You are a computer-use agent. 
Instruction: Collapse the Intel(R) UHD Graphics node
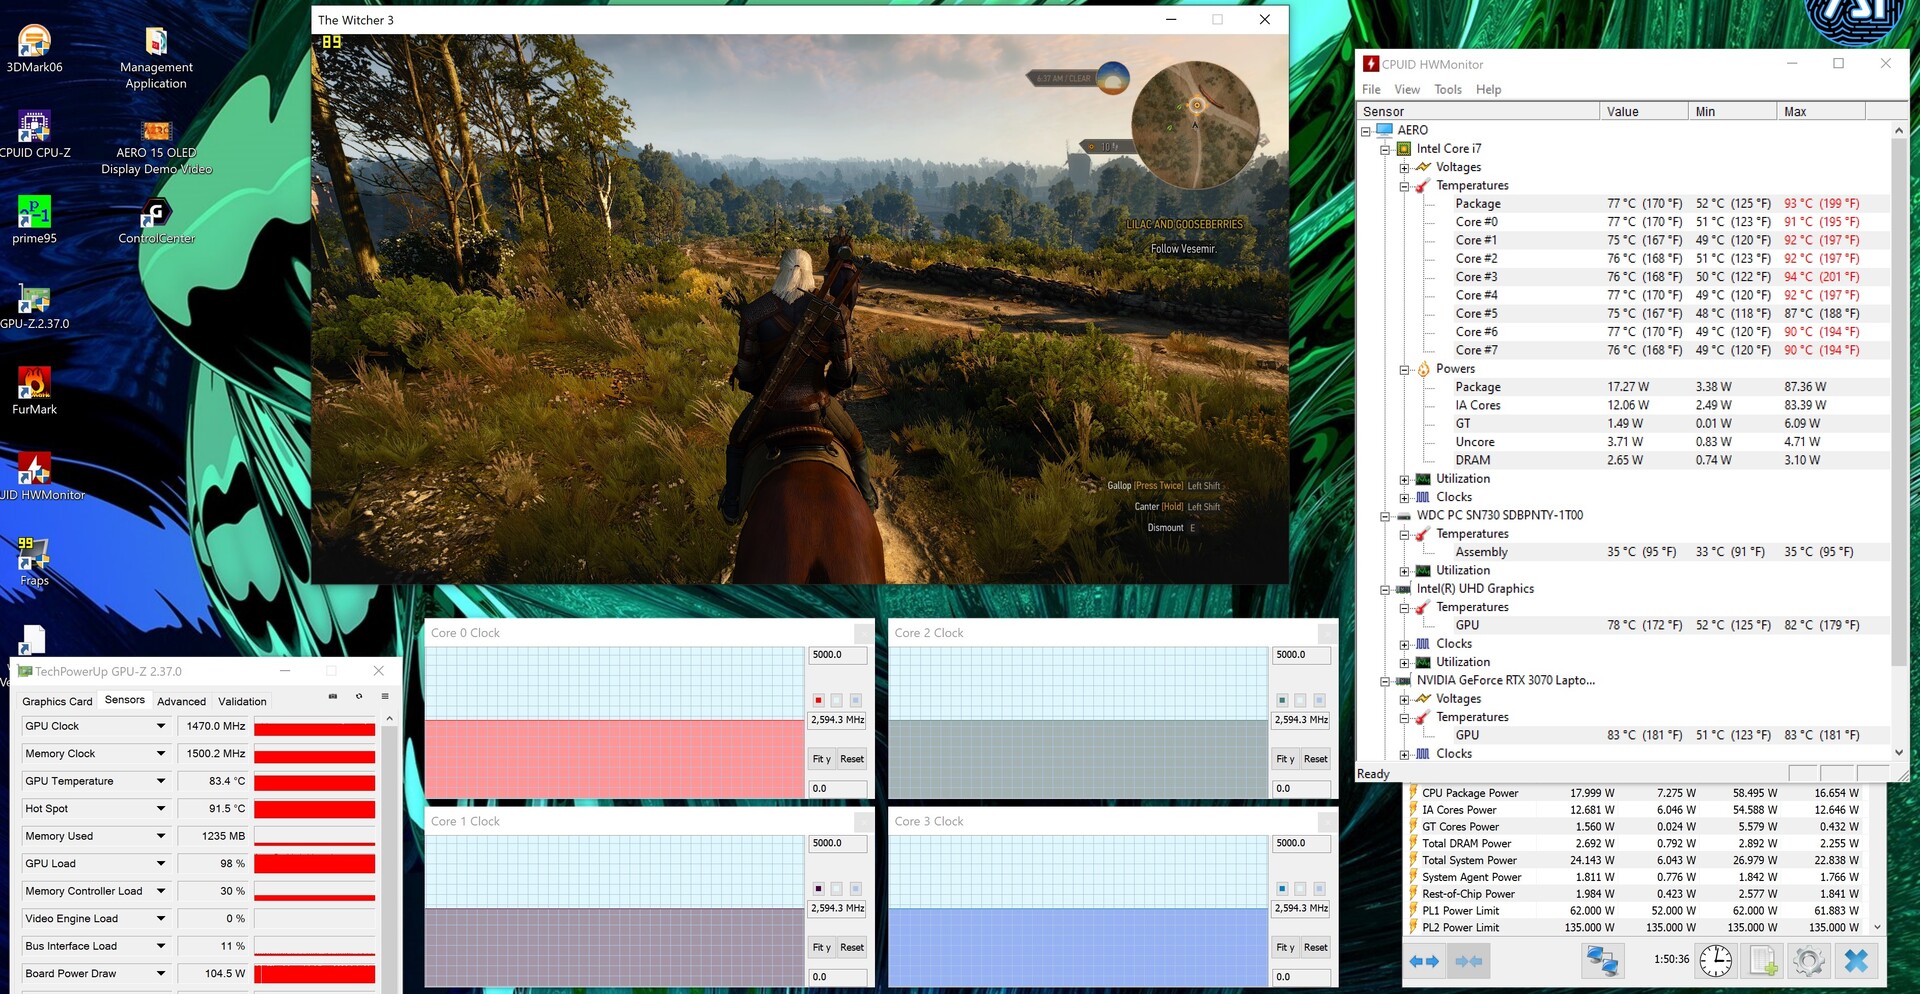click(1385, 590)
